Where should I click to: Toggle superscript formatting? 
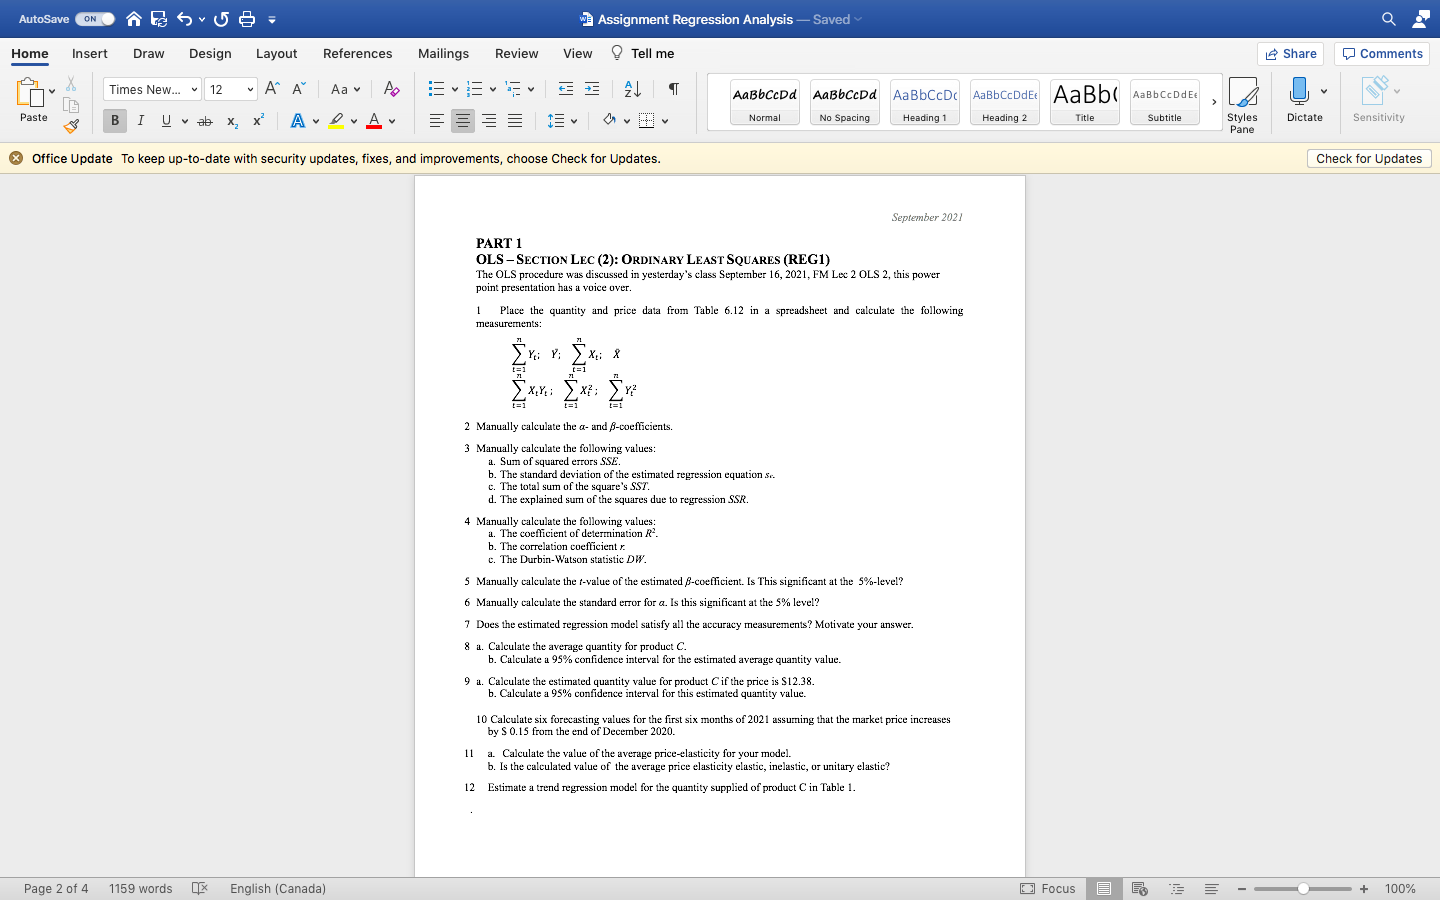click(258, 121)
